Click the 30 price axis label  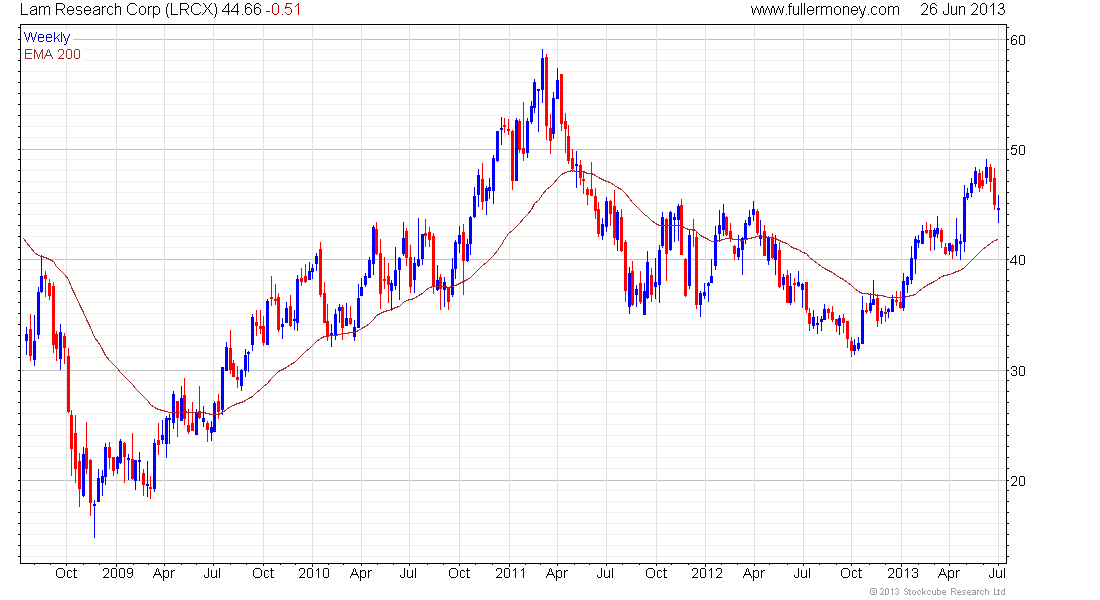[x=1017, y=371]
